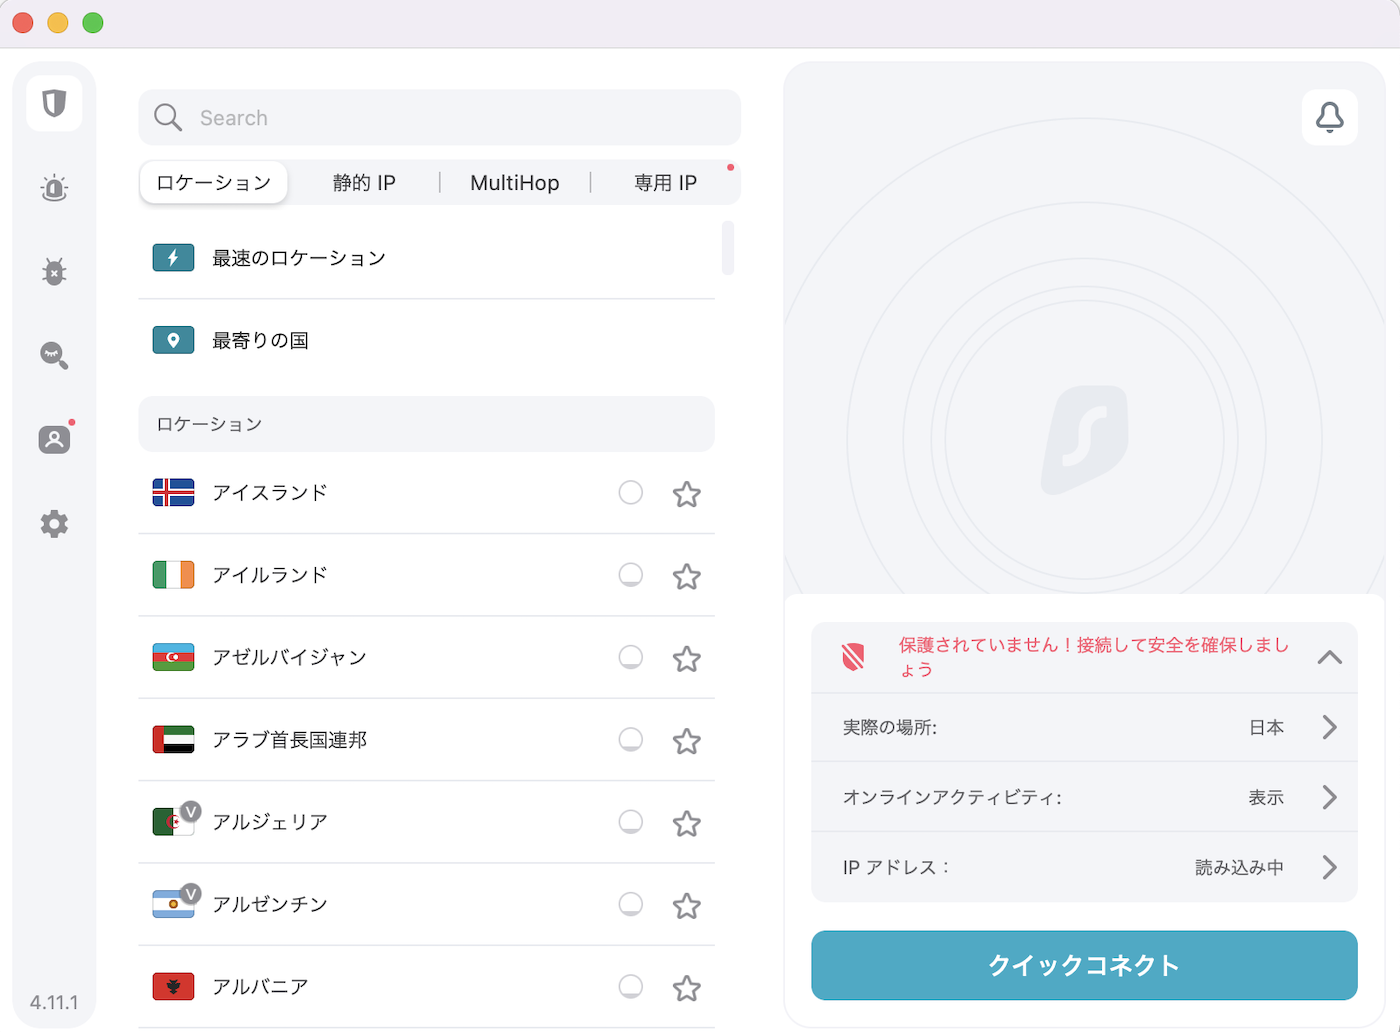
Task: Click the アラブ首長国連邦 country name
Action: click(289, 739)
